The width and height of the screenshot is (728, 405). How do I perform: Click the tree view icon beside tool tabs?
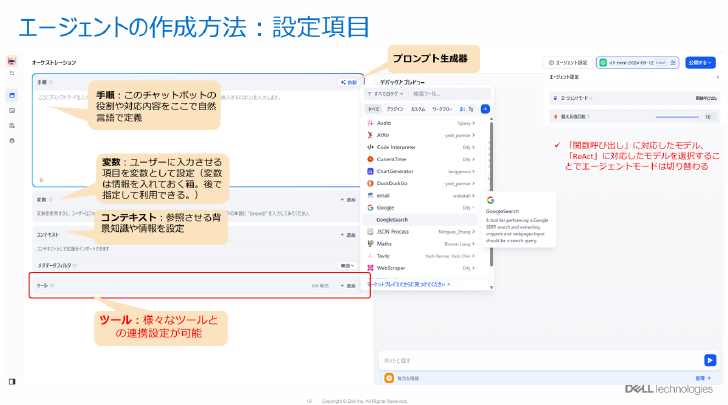[471, 109]
